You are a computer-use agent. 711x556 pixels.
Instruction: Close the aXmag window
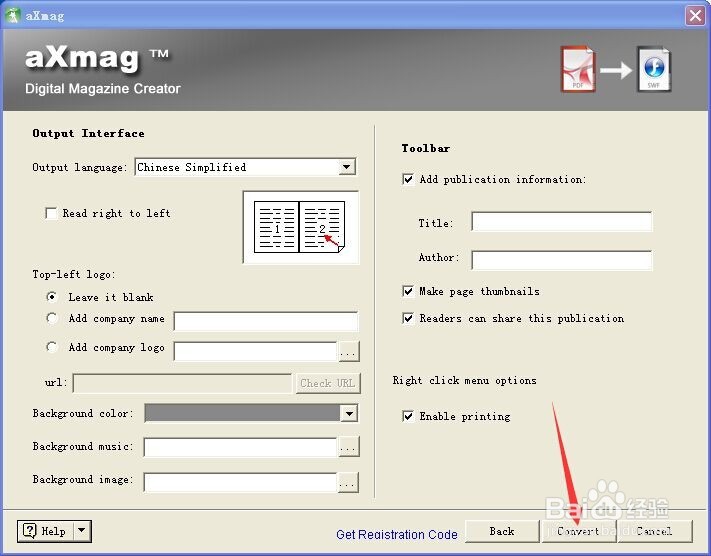(695, 16)
